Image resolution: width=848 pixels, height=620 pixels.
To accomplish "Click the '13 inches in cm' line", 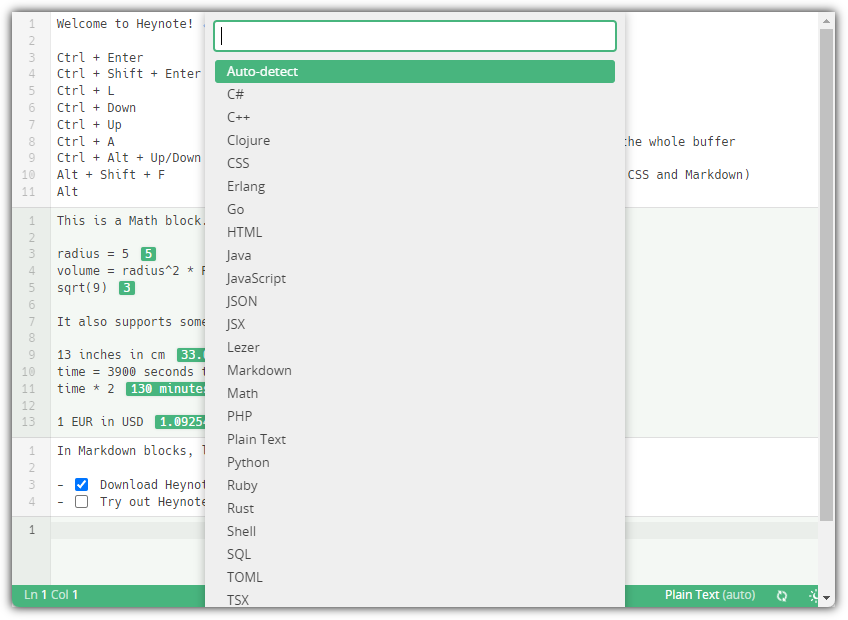I will tap(111, 355).
